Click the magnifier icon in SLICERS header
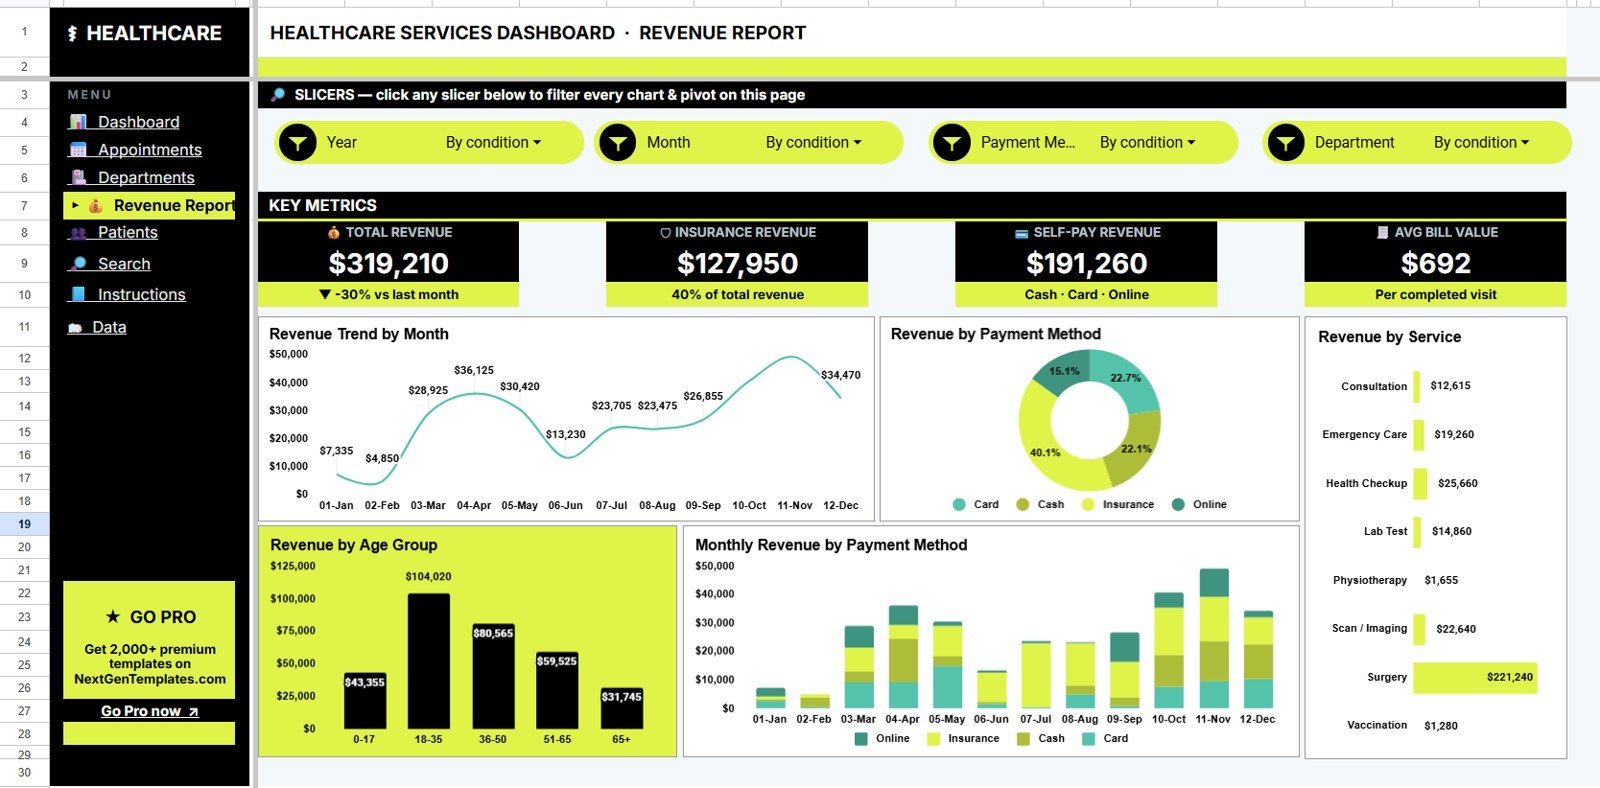The image size is (1600, 788). click(278, 95)
